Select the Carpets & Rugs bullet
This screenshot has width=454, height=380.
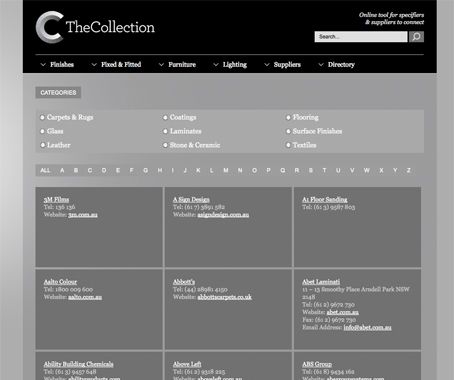(42, 117)
